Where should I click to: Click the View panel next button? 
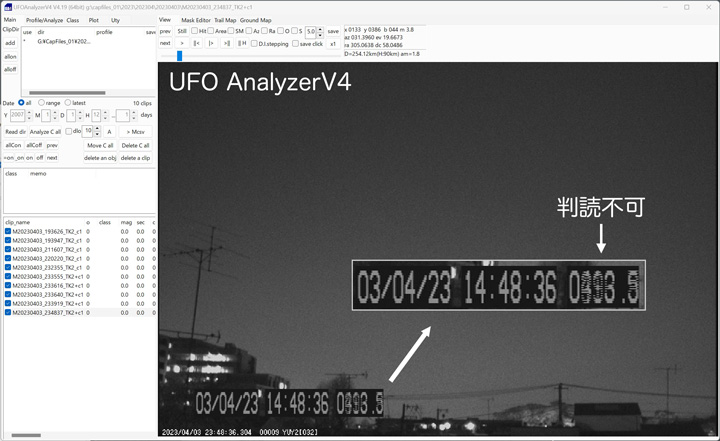click(165, 43)
